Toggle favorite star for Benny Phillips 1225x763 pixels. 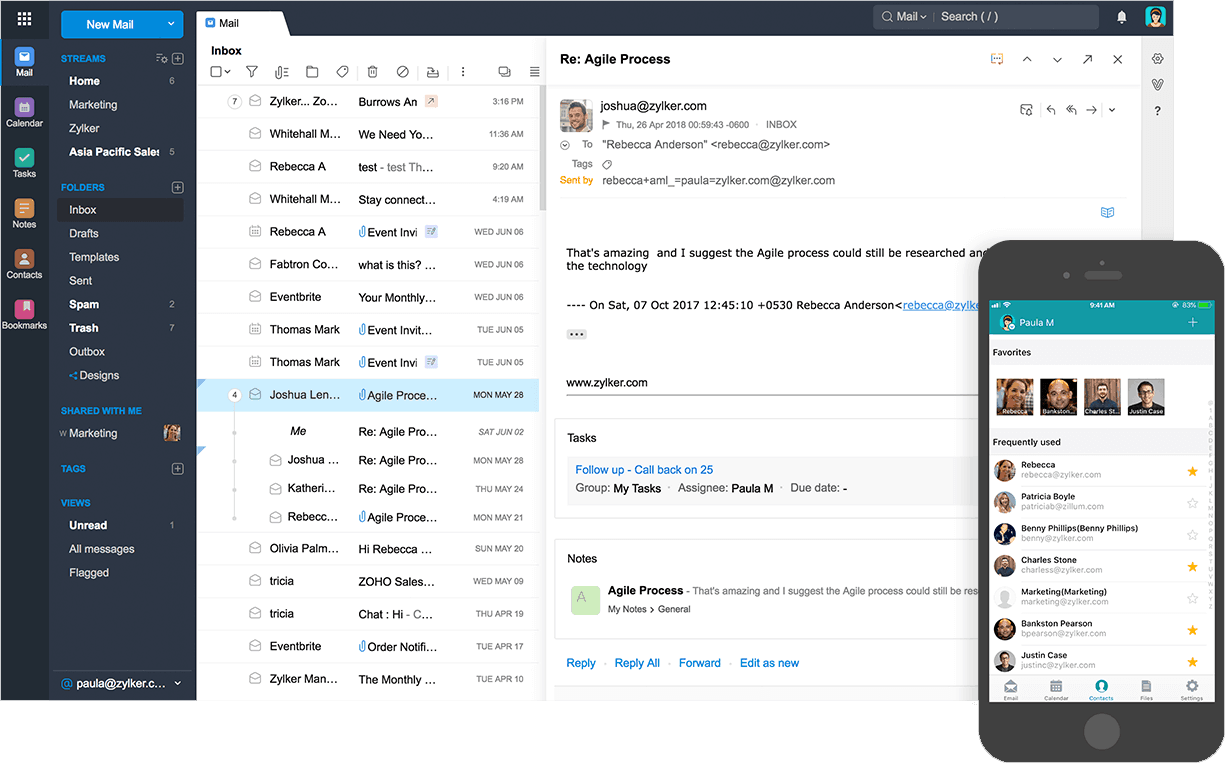[x=1192, y=535]
